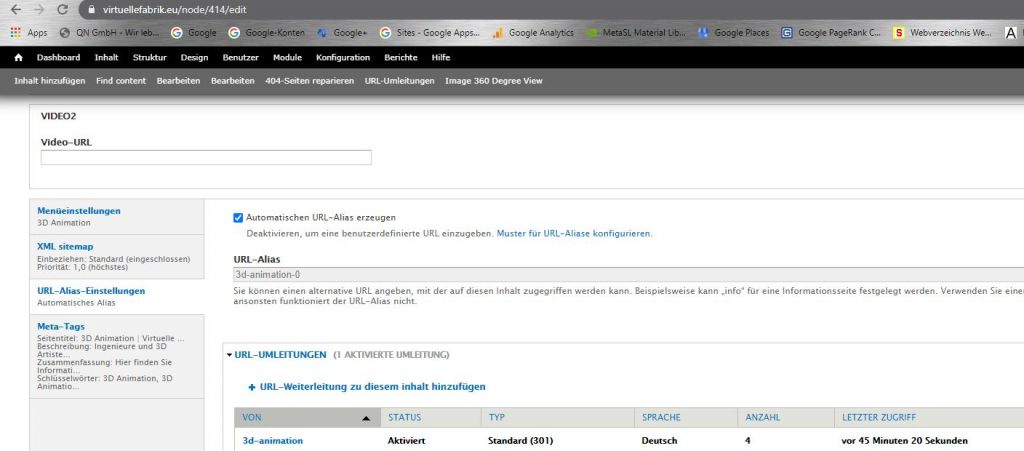
Task: Click the plus icon to add URL-Weiterleitung
Action: tap(251, 387)
